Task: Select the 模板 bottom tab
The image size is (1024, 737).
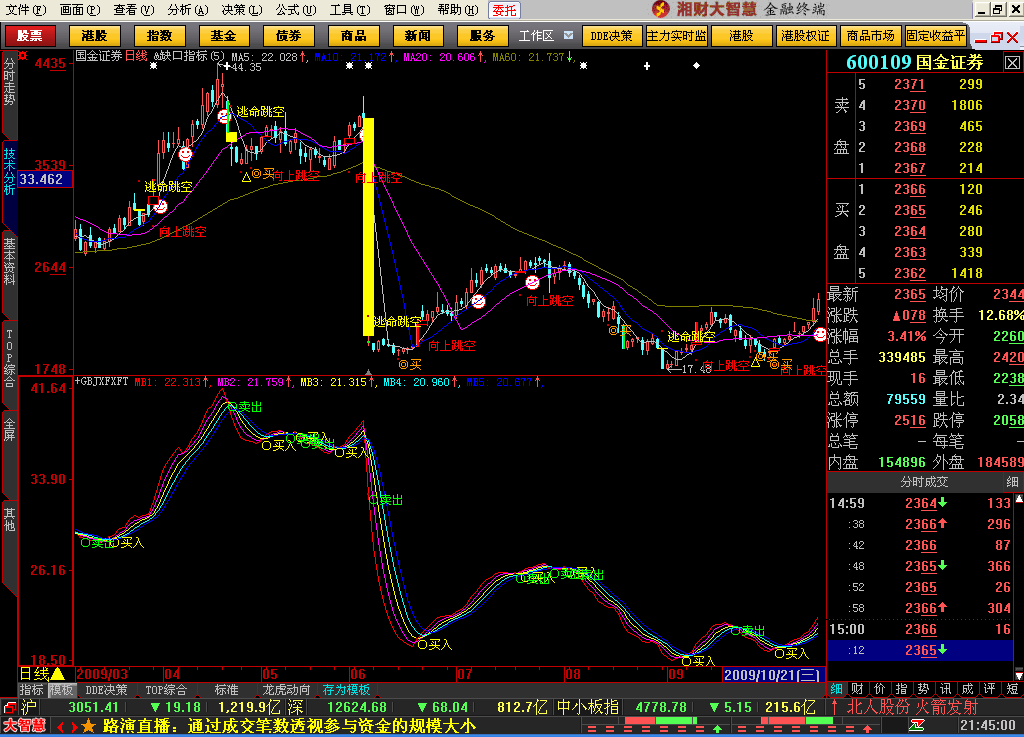Action: point(61,690)
